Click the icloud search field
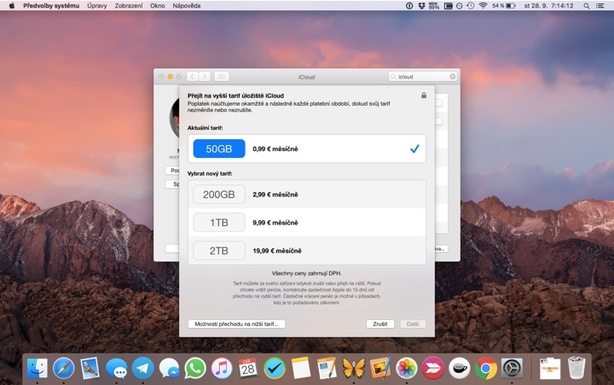614x385 pixels. tap(423, 76)
